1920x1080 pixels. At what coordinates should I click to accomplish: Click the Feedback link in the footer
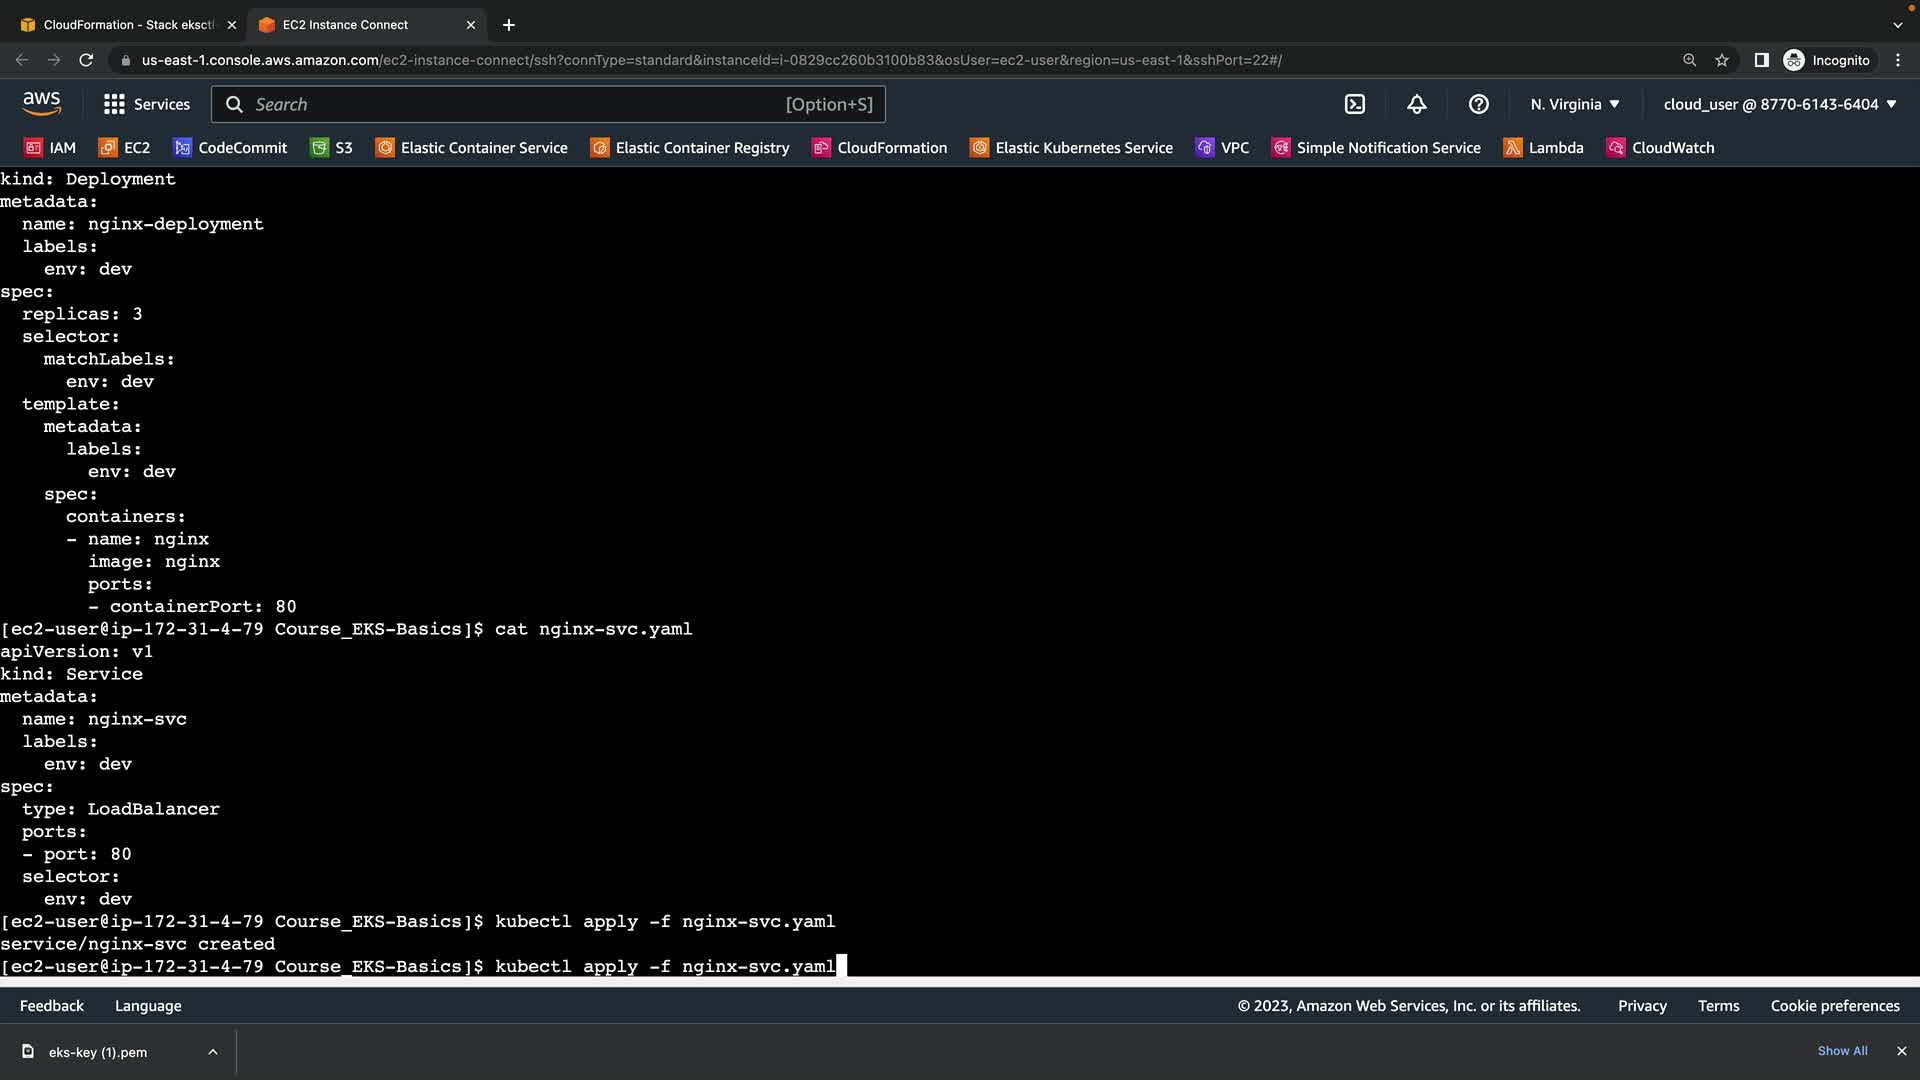coord(52,1006)
